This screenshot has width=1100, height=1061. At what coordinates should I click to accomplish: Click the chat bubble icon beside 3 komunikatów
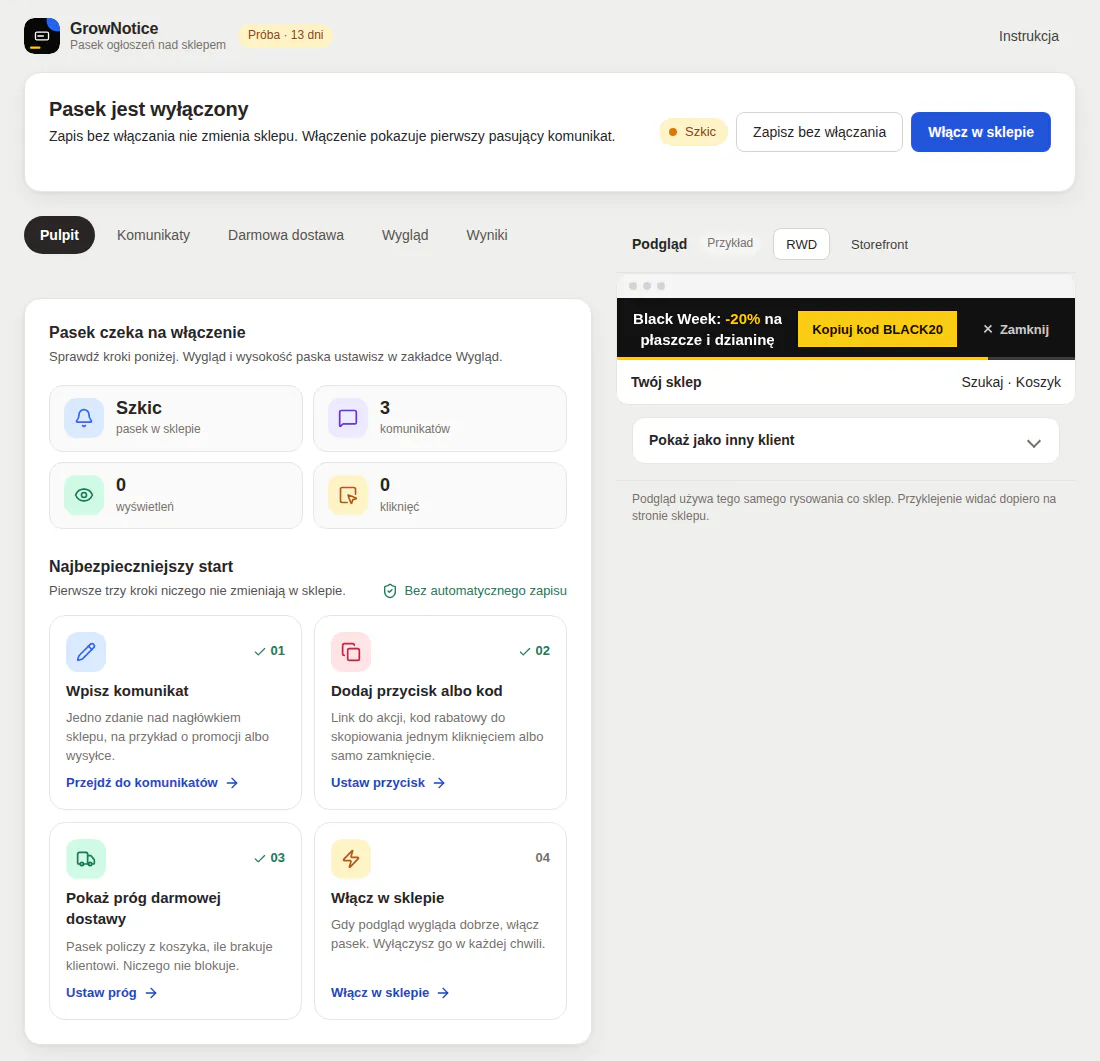tap(348, 418)
